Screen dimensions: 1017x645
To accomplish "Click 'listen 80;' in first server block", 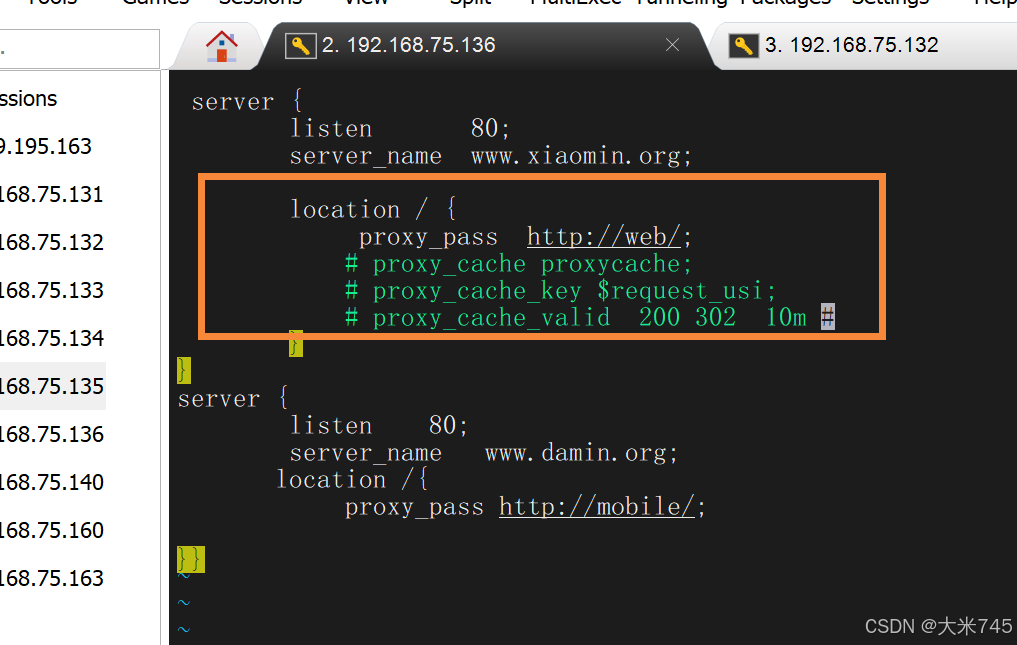I will point(400,128).
